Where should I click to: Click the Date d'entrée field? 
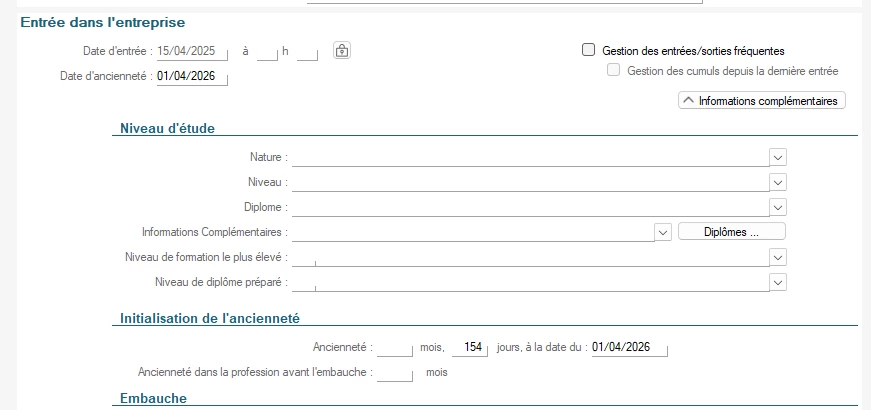(x=192, y=51)
